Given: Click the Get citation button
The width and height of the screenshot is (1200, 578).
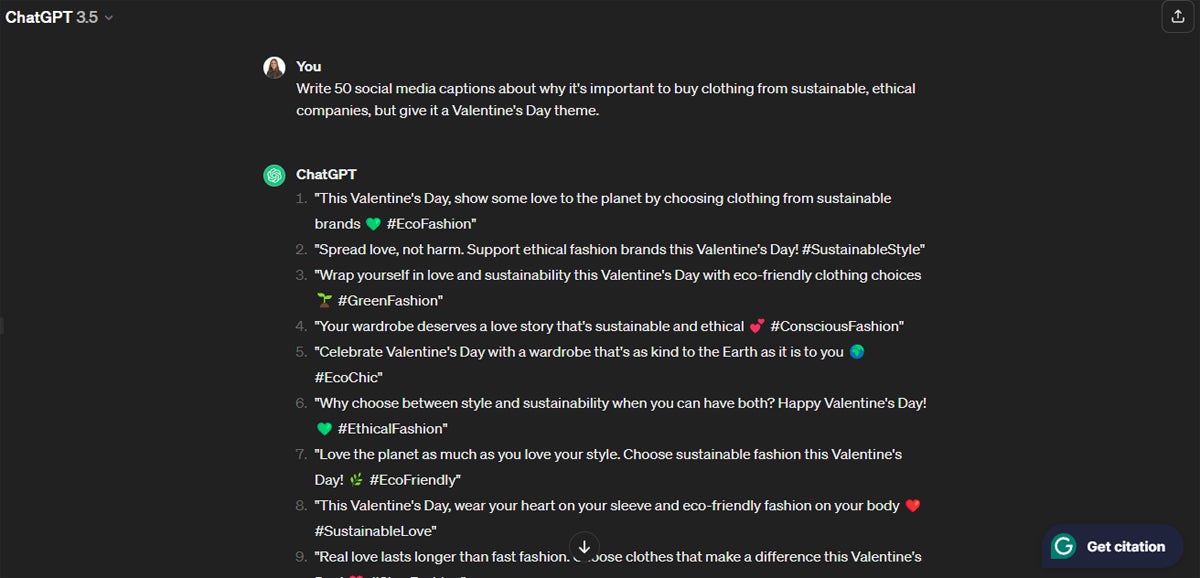Looking at the screenshot, I should point(1112,547).
